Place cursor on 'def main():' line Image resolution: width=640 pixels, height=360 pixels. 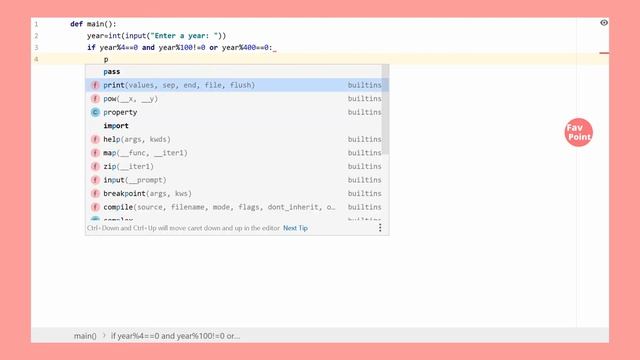(x=93, y=24)
